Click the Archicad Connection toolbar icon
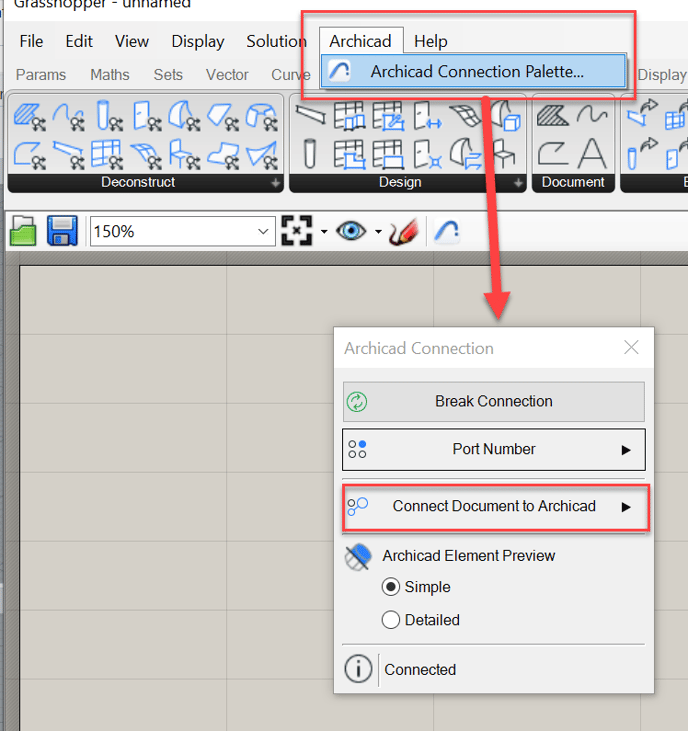Image resolution: width=688 pixels, height=731 pixels. pyautogui.click(x=447, y=231)
